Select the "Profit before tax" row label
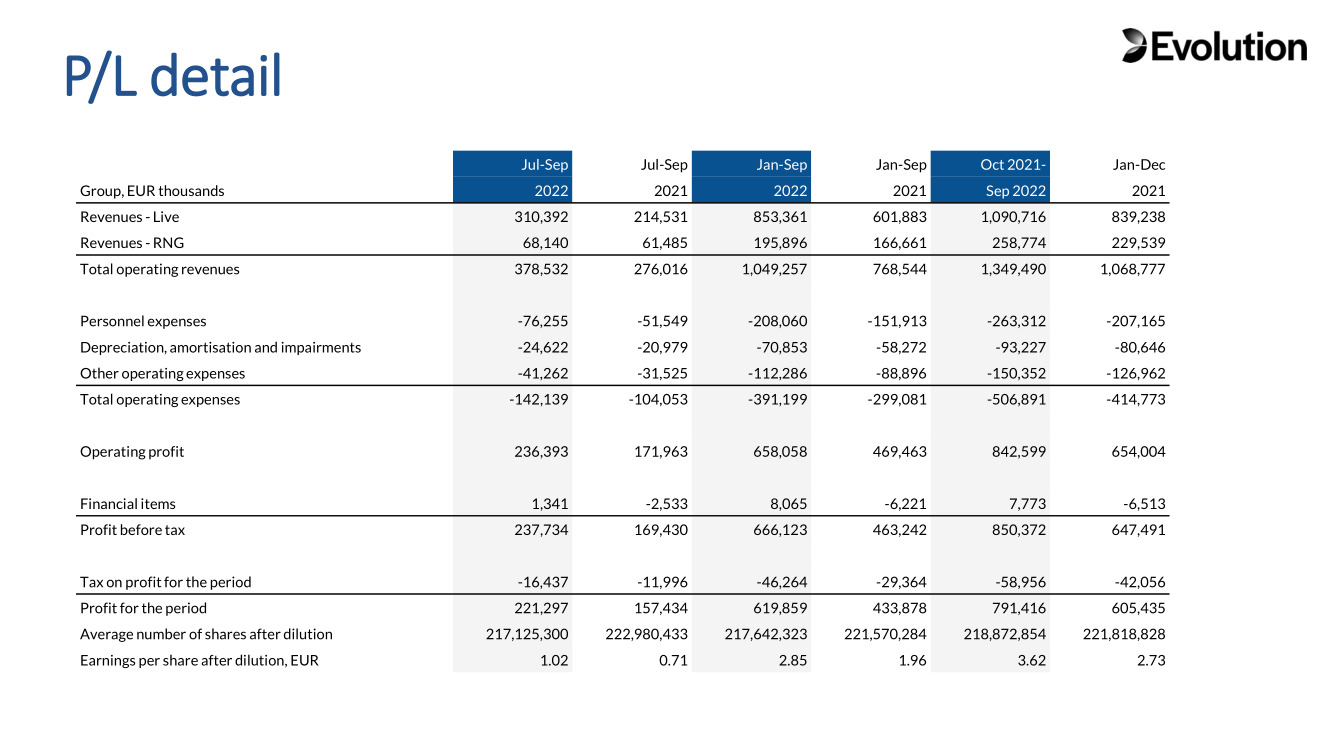 coord(132,530)
